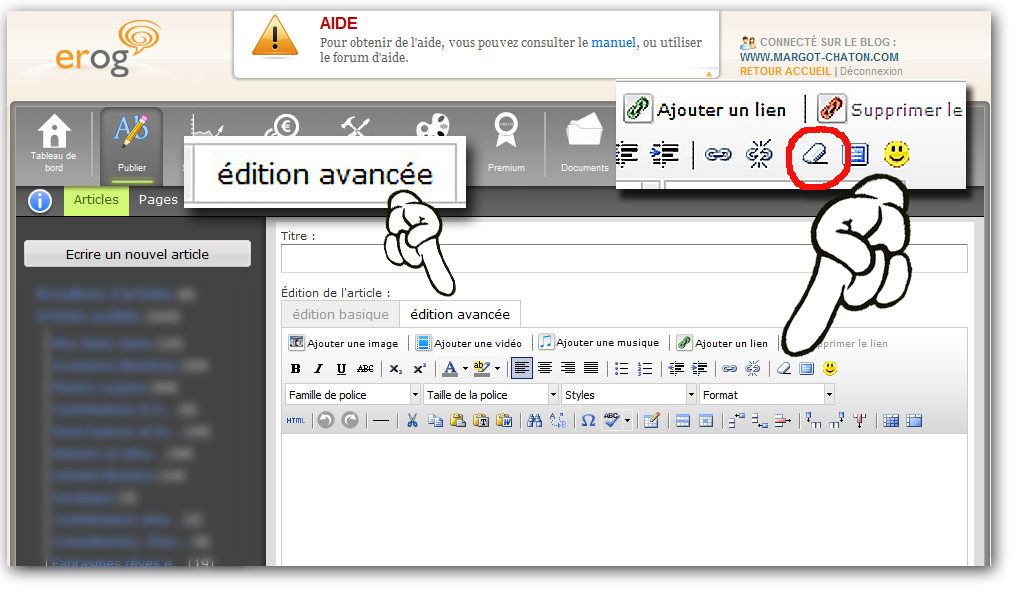Insert emoticon with the smiley icon
The height and width of the screenshot is (603, 1025).
click(x=830, y=368)
